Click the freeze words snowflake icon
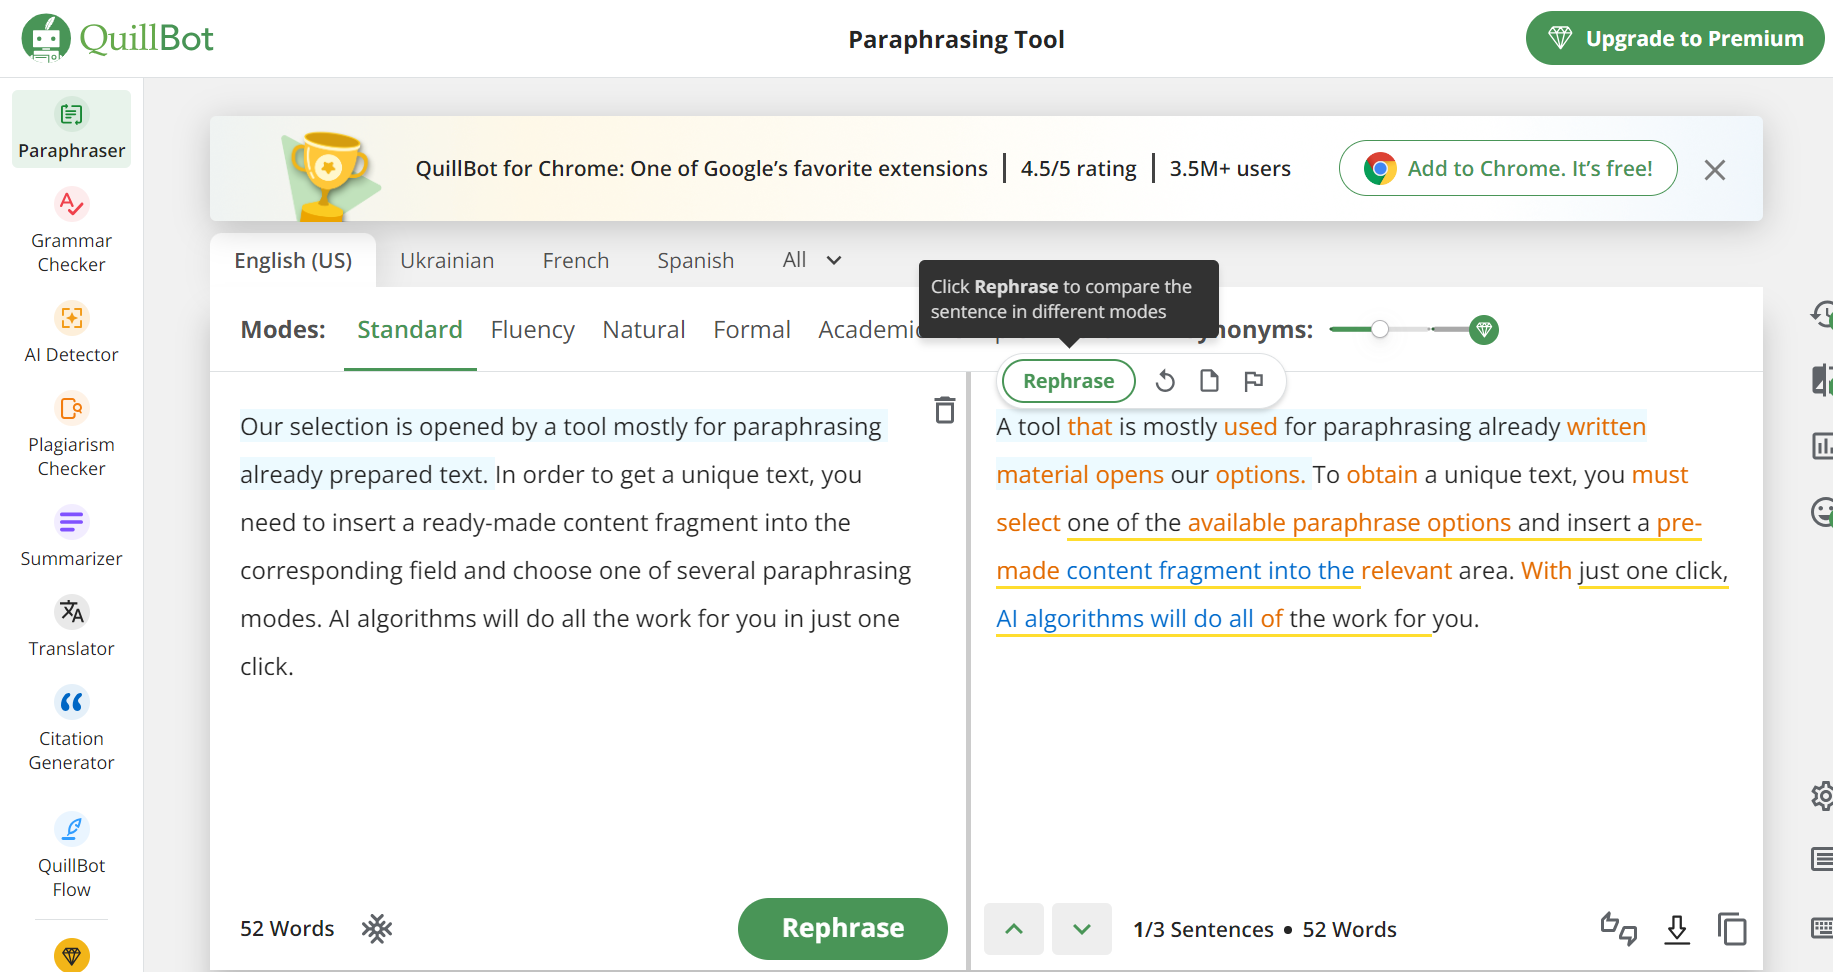Image resolution: width=1833 pixels, height=972 pixels. [377, 929]
